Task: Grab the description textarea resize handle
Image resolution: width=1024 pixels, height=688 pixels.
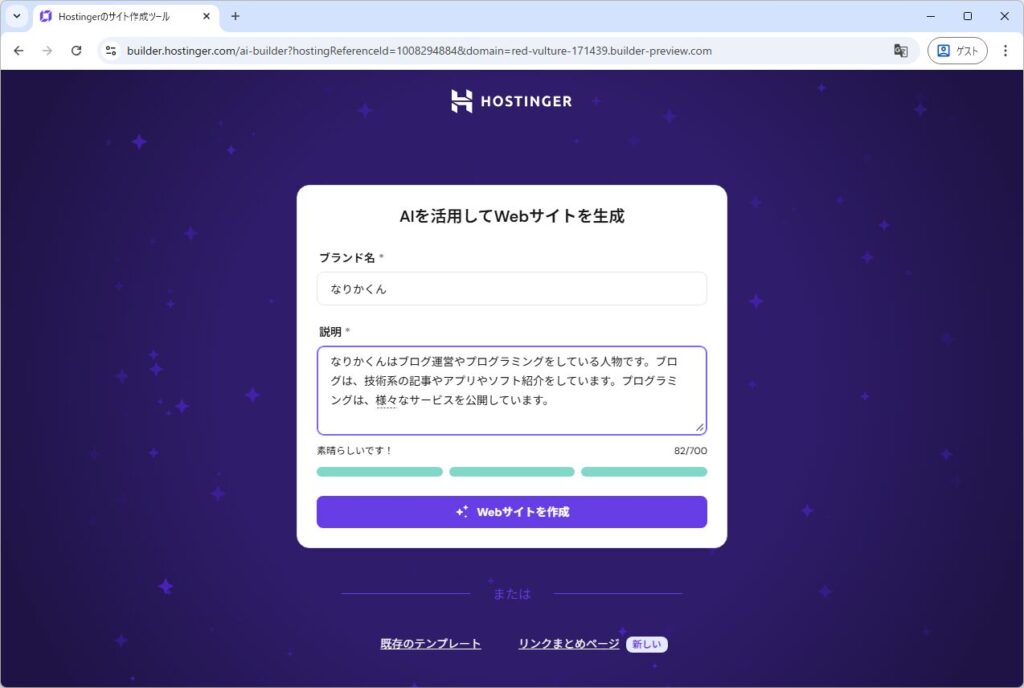Action: click(699, 427)
